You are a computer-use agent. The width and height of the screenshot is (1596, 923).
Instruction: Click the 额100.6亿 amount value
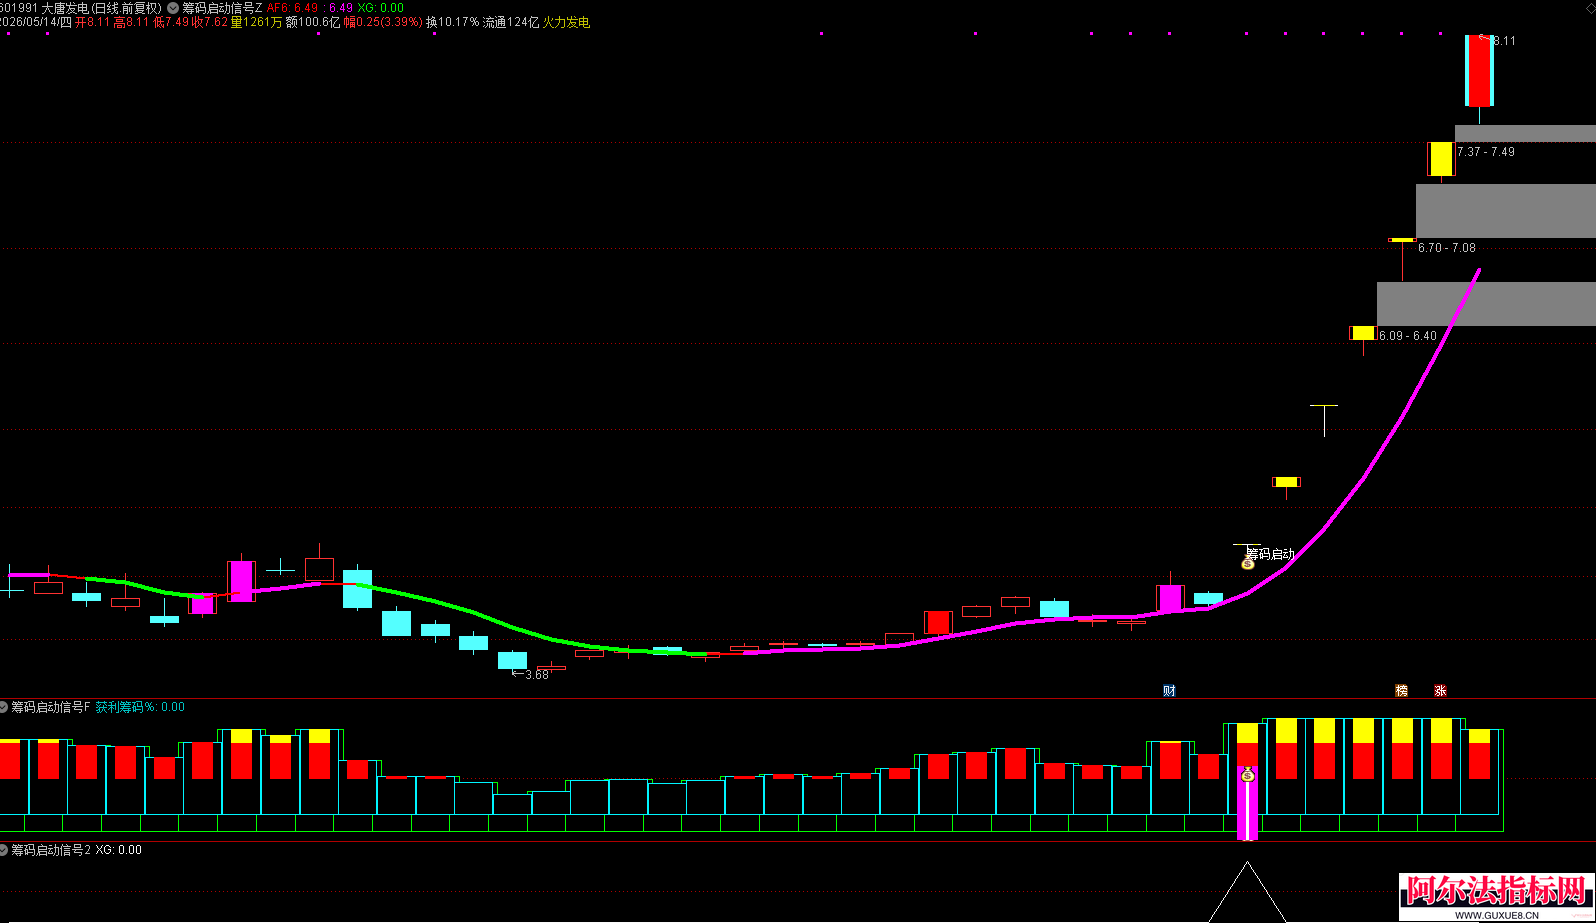click(x=313, y=22)
